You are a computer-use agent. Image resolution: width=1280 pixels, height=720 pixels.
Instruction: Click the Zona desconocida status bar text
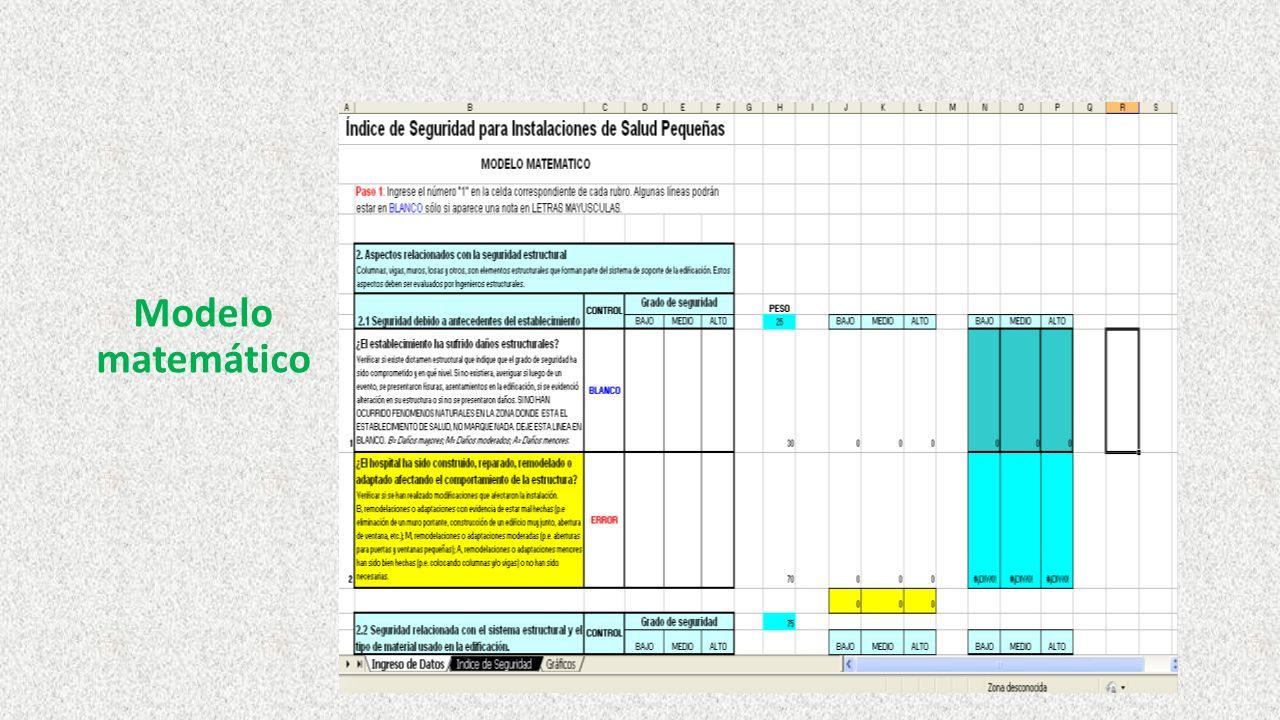(x=1017, y=688)
